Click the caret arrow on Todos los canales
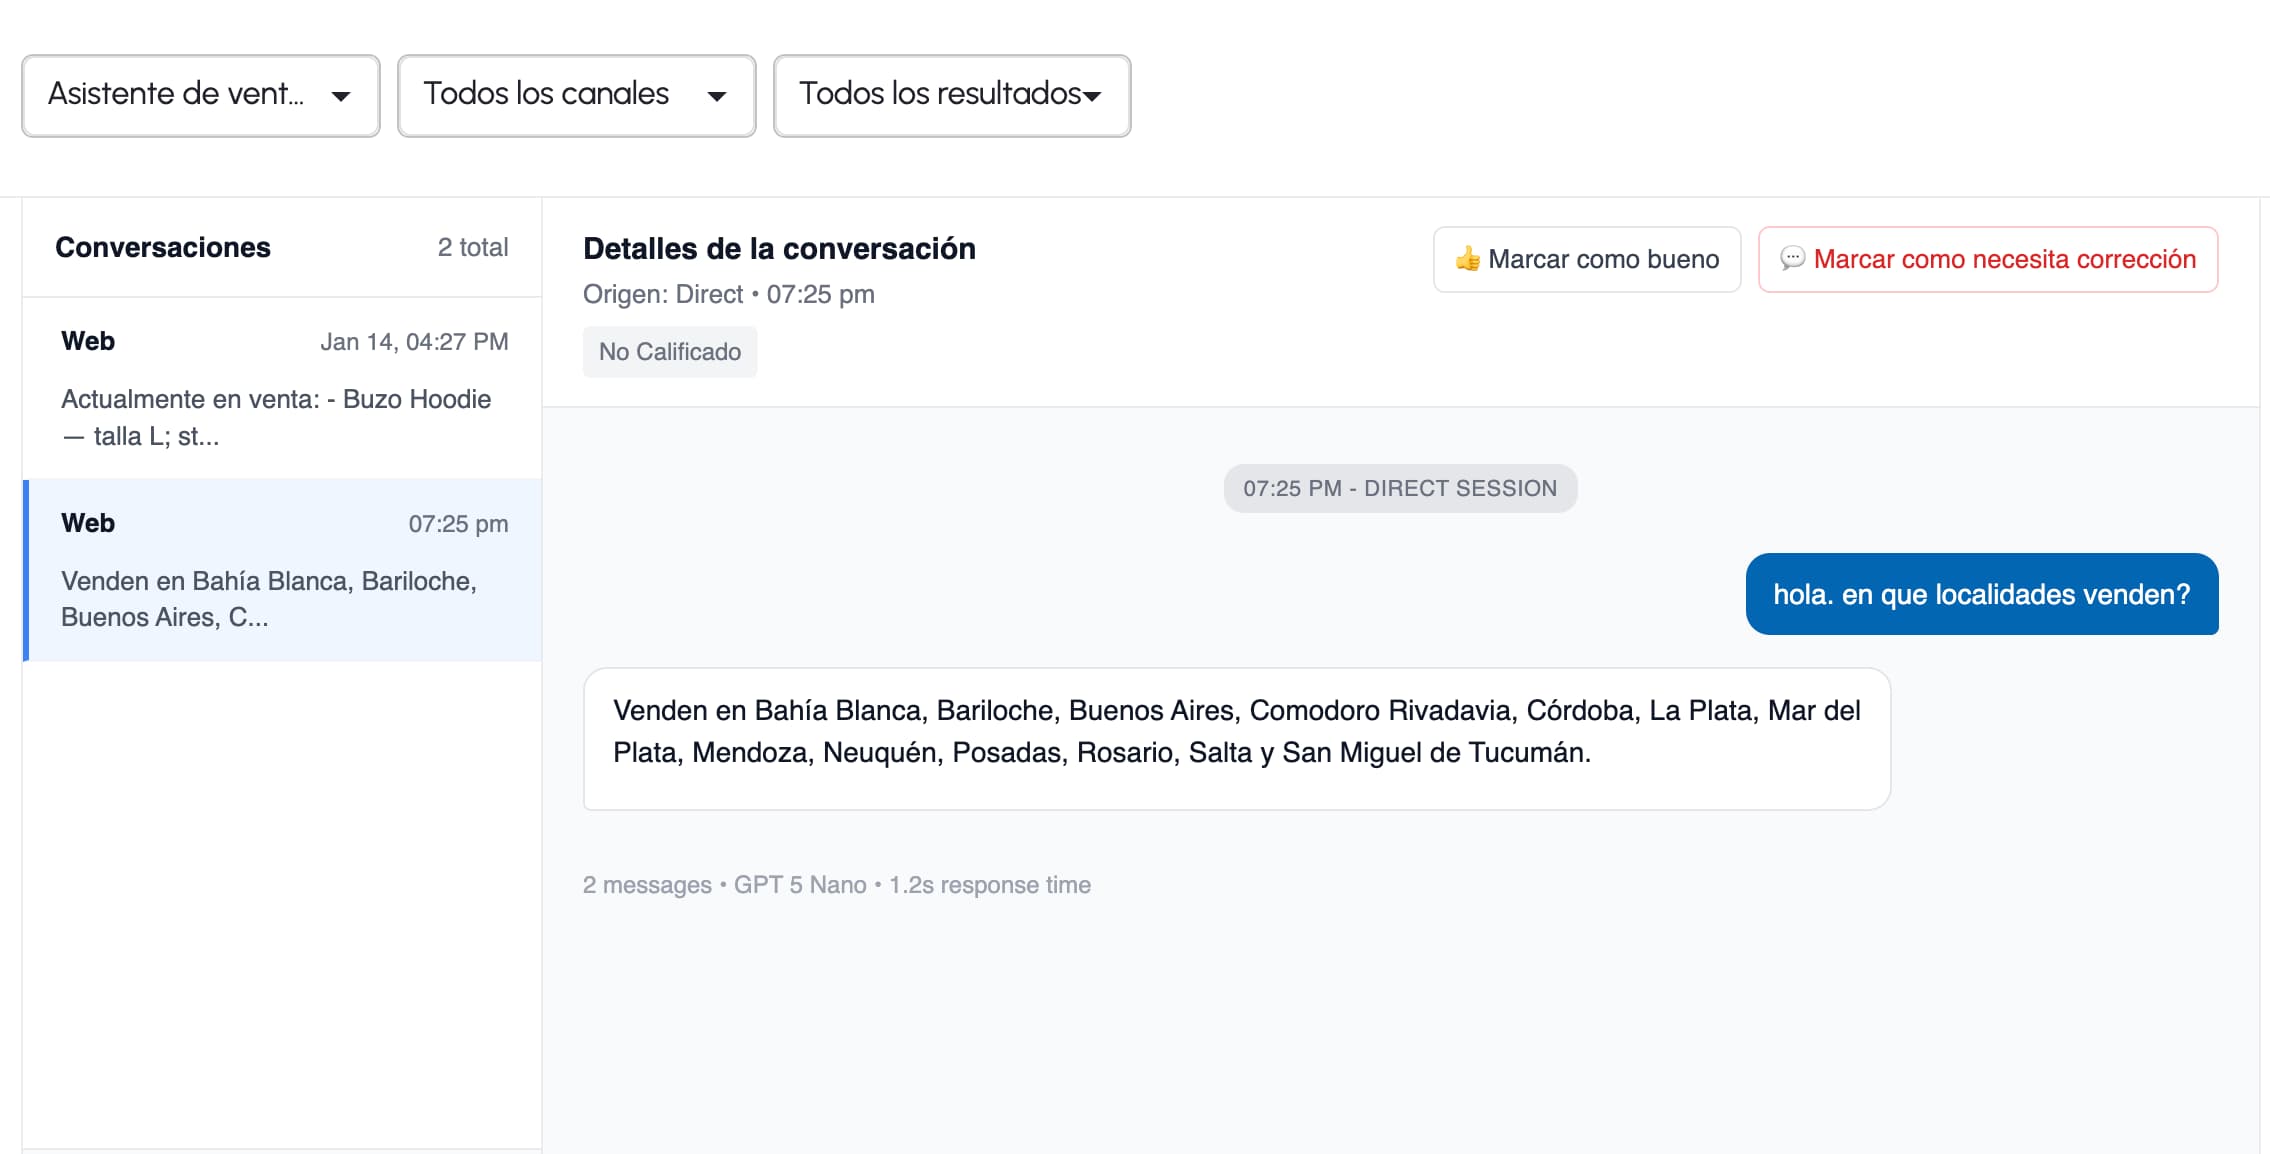 (x=716, y=97)
